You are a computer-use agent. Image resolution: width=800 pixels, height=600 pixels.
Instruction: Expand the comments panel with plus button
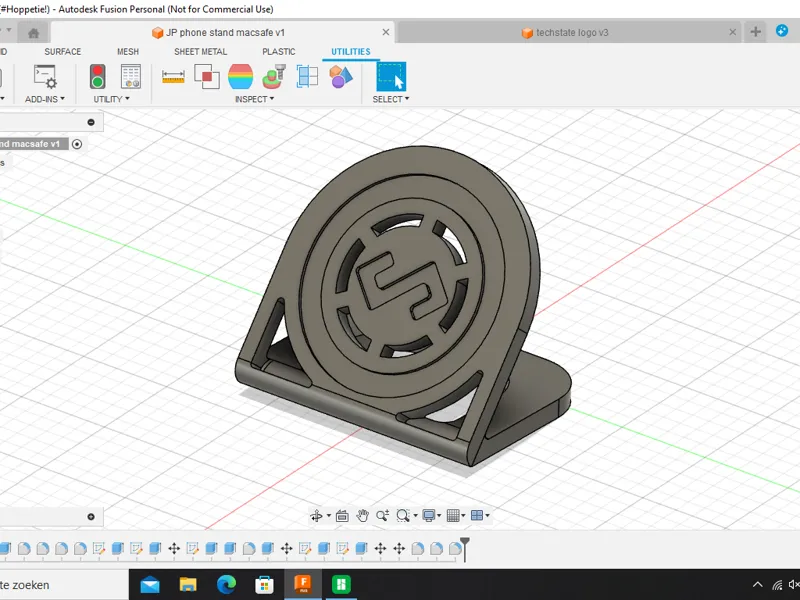pyautogui.click(x=91, y=517)
